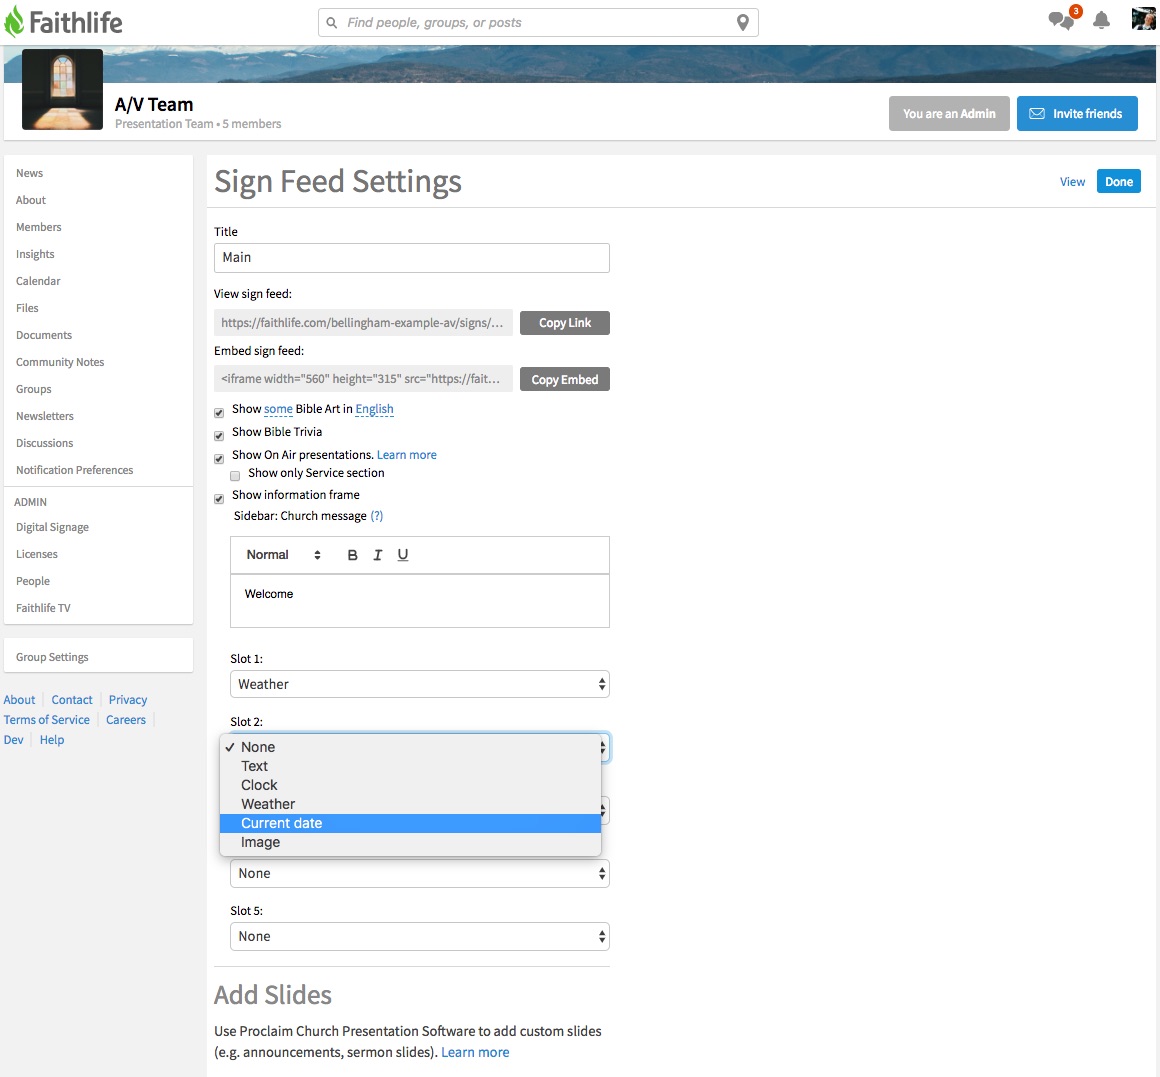Toggle Show some Bible Art checkbox
The height and width of the screenshot is (1077, 1160).
pos(219,413)
